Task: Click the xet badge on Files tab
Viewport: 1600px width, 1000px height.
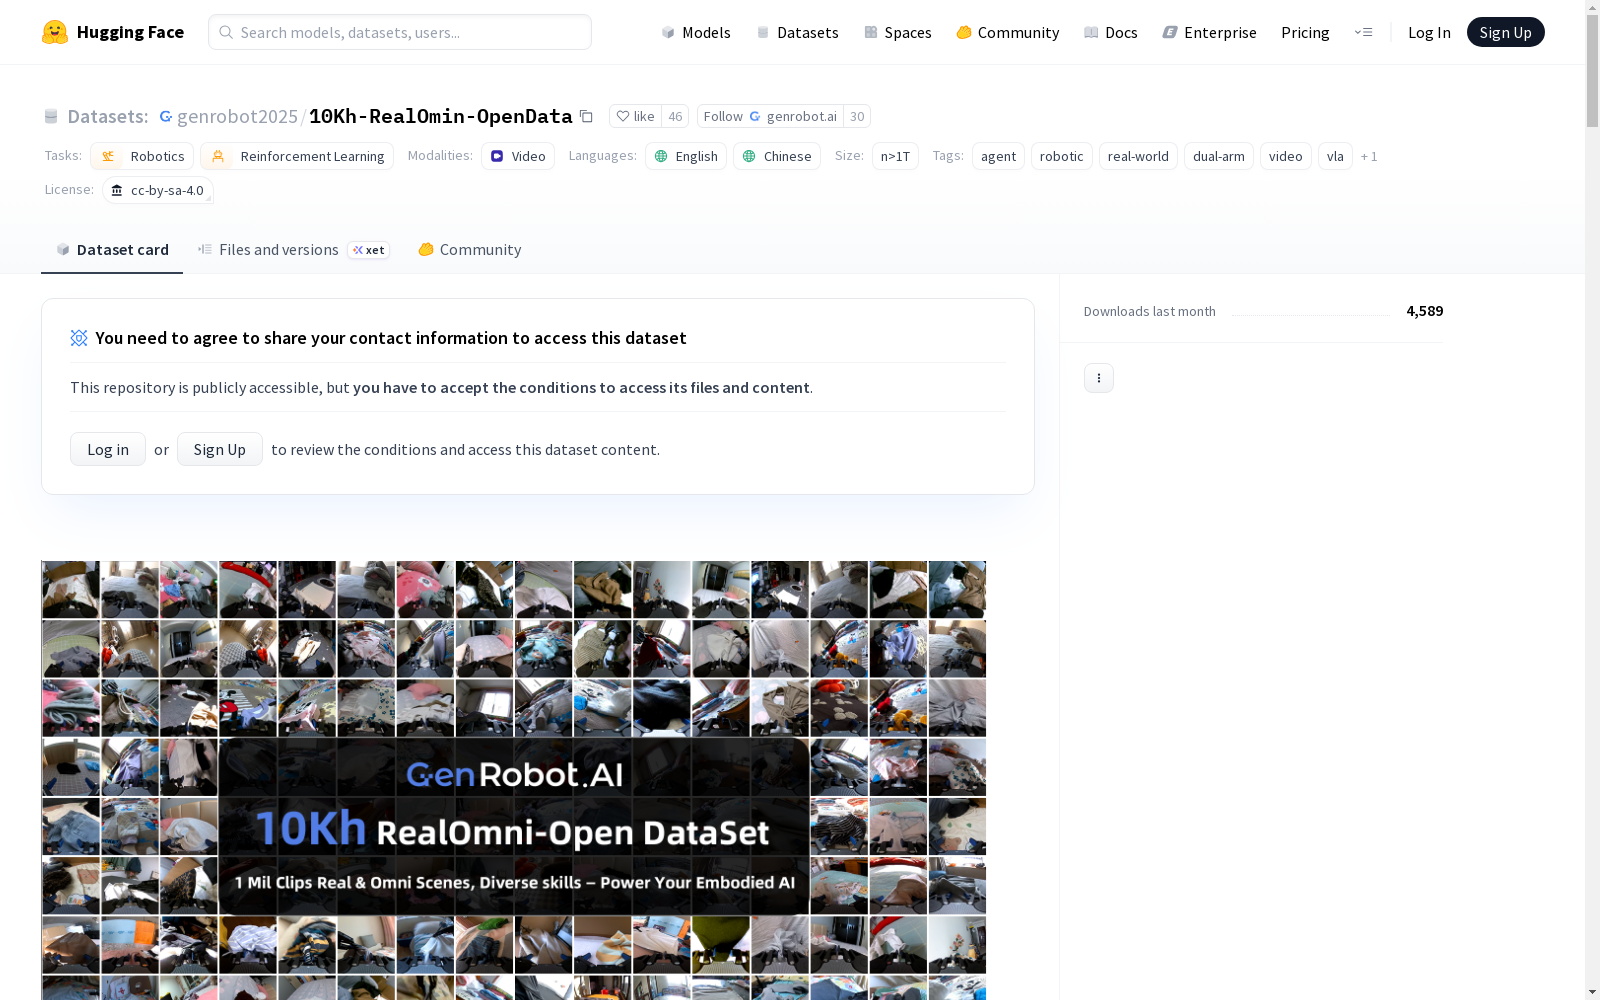Action: (369, 250)
